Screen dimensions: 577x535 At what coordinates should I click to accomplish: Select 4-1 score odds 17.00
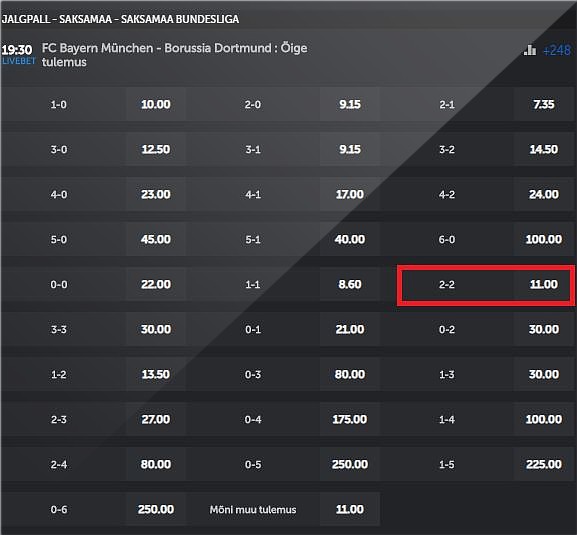point(350,194)
